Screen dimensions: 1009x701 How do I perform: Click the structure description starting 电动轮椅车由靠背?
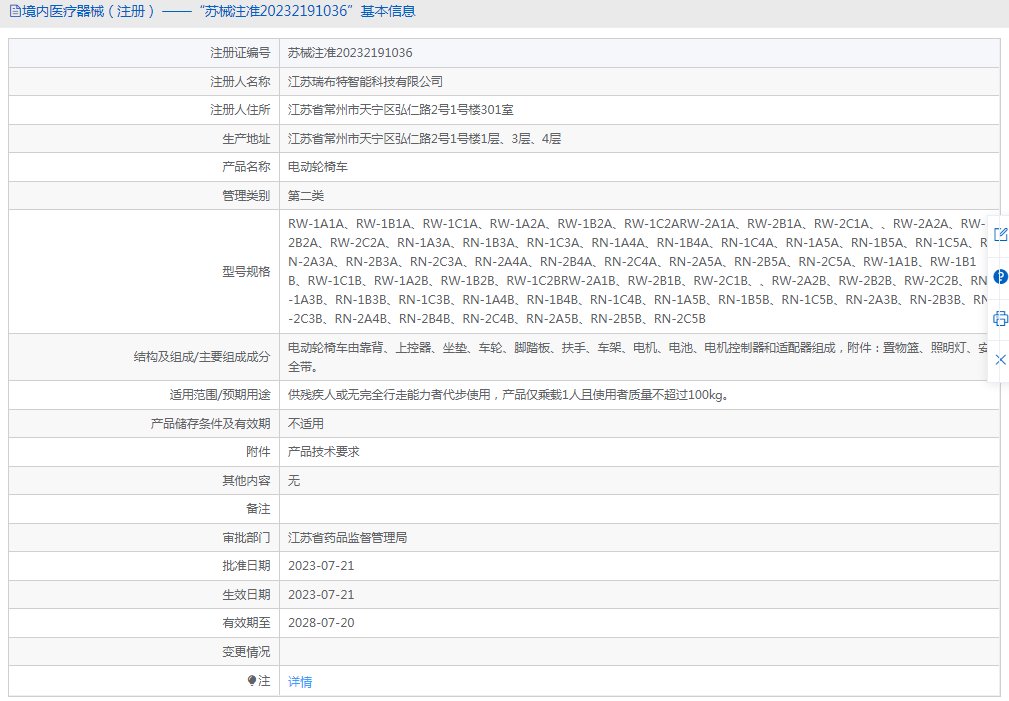[637, 357]
